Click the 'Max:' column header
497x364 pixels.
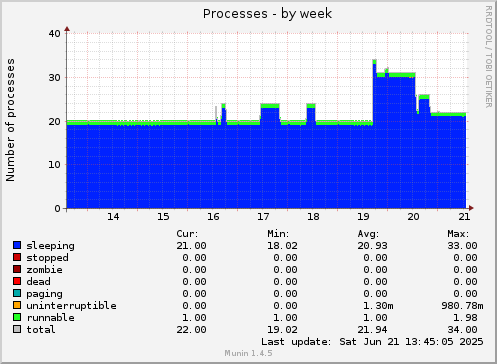[x=458, y=234]
